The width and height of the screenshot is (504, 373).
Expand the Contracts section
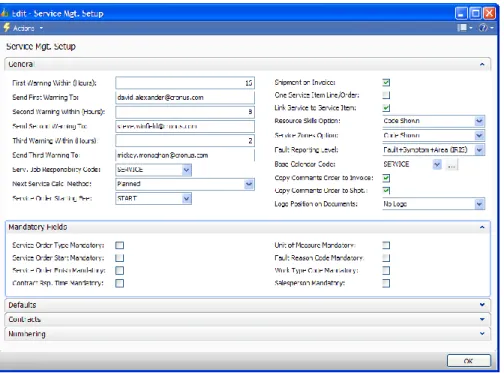(x=482, y=319)
